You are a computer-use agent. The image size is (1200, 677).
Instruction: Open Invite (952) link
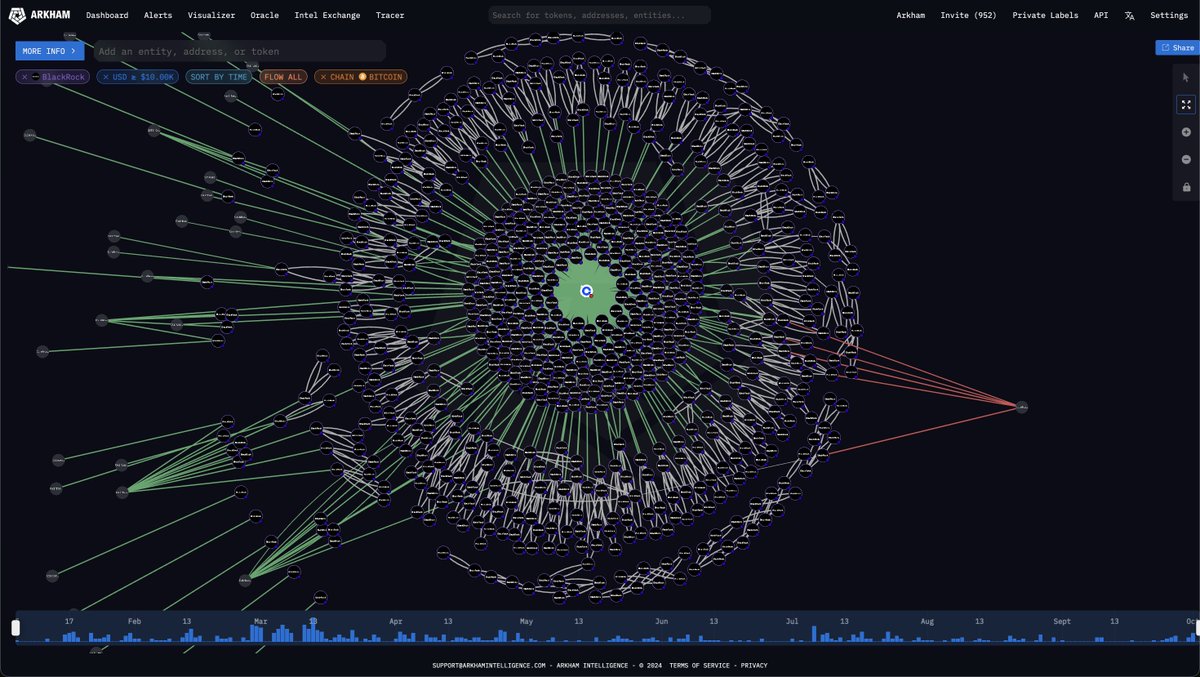pyautogui.click(x=969, y=15)
